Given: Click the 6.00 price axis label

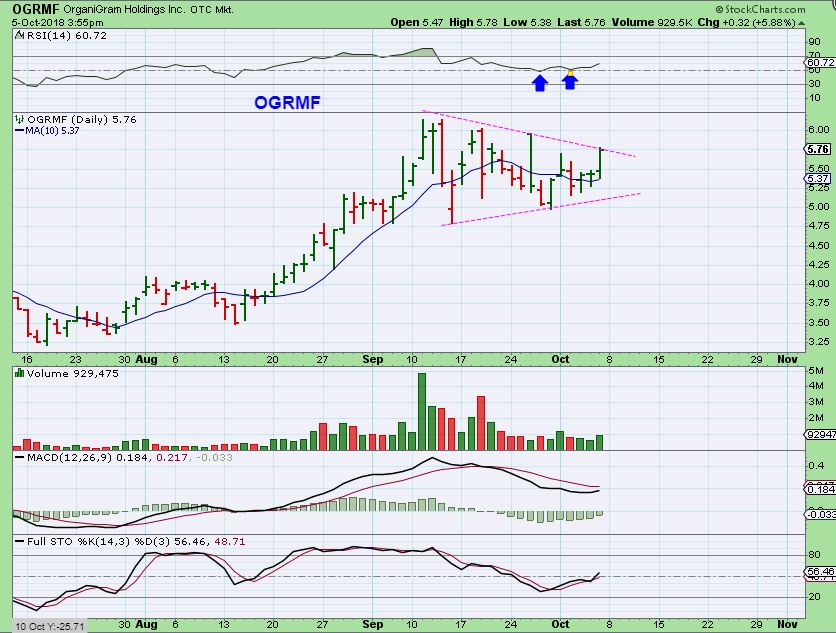Looking at the screenshot, I should pos(818,130).
